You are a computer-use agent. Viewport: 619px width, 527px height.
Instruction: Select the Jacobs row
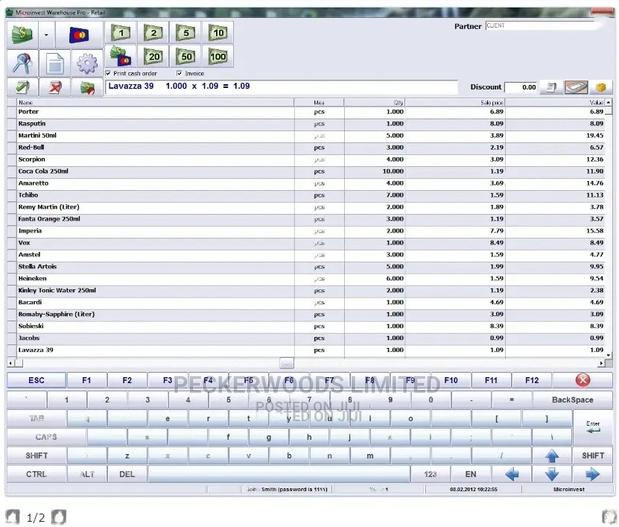coord(310,338)
